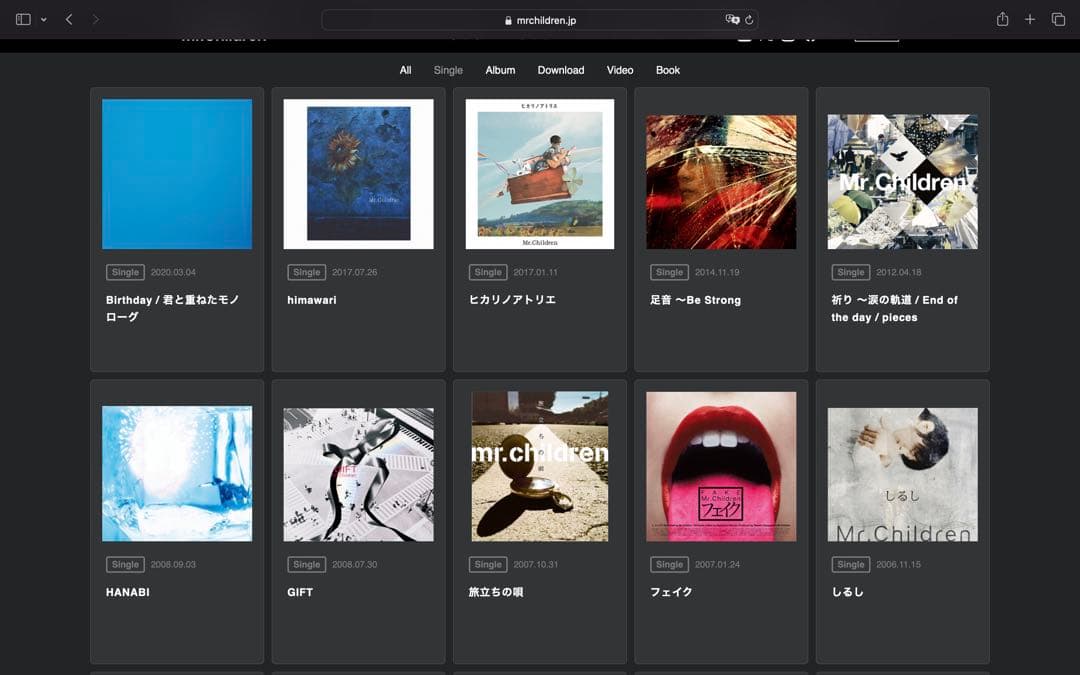The height and width of the screenshot is (675, 1080).
Task: Go back to the previous page
Action: [x=69, y=19]
